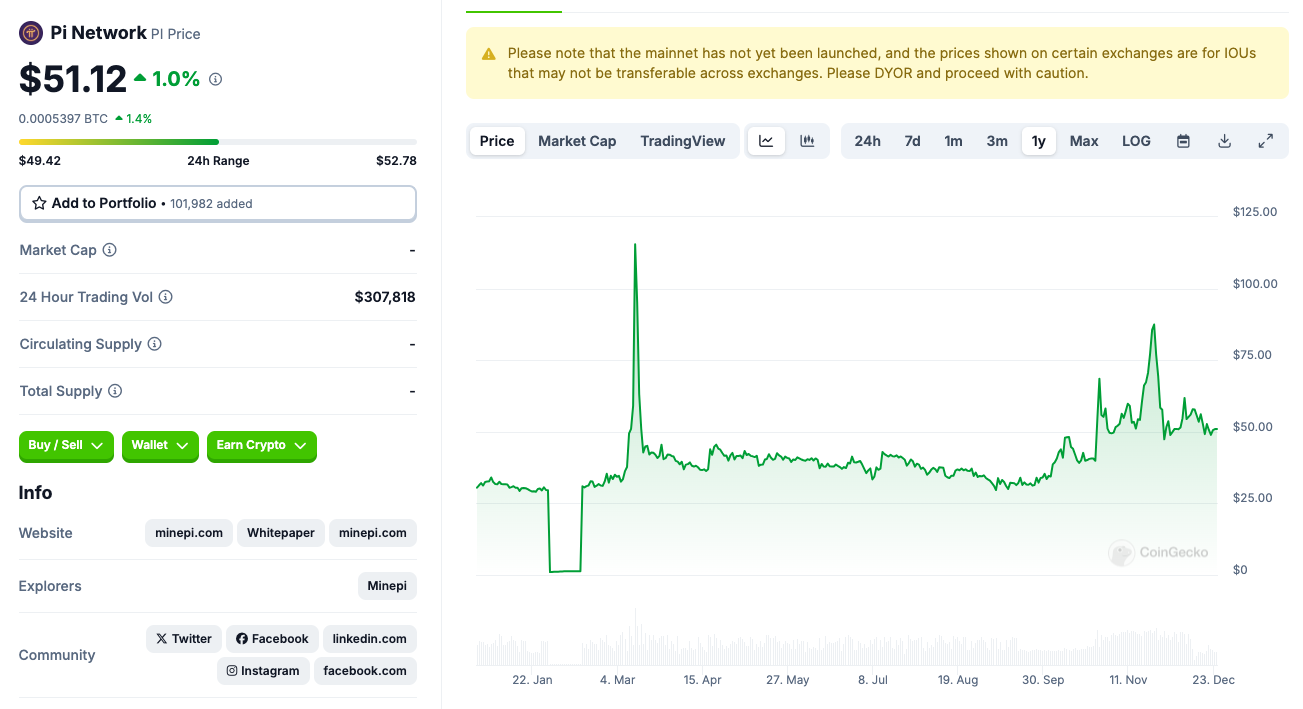
Task: Open the Whitepaper link
Action: coord(281,533)
